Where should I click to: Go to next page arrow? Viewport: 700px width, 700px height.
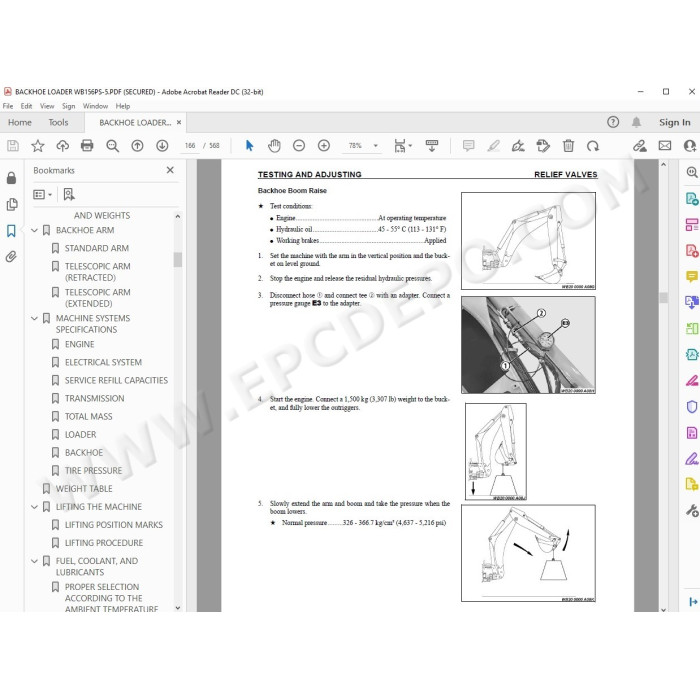click(162, 146)
